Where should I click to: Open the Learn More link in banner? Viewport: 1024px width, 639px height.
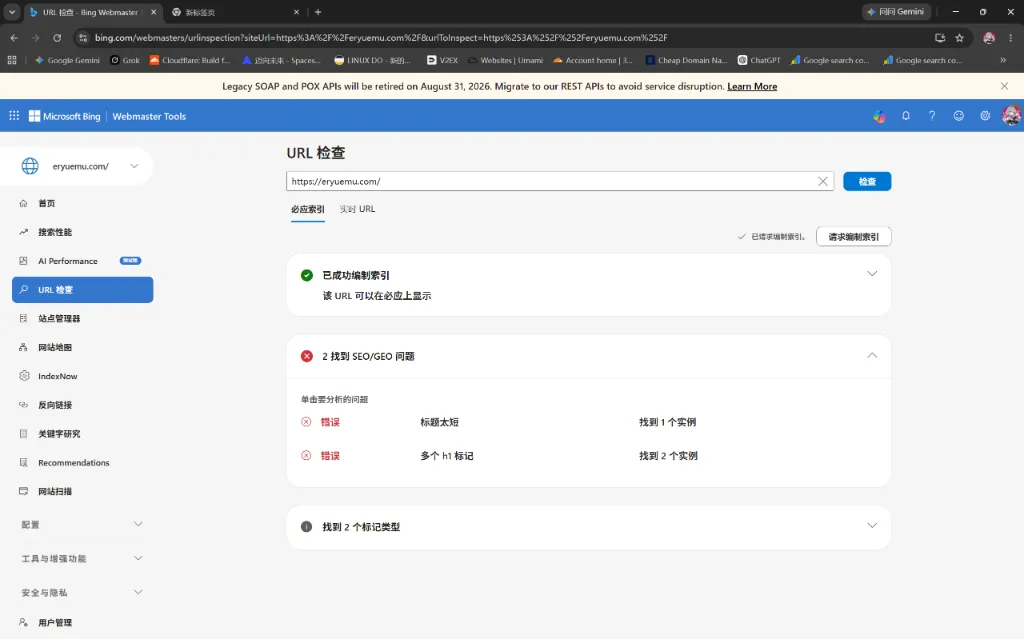(x=752, y=86)
